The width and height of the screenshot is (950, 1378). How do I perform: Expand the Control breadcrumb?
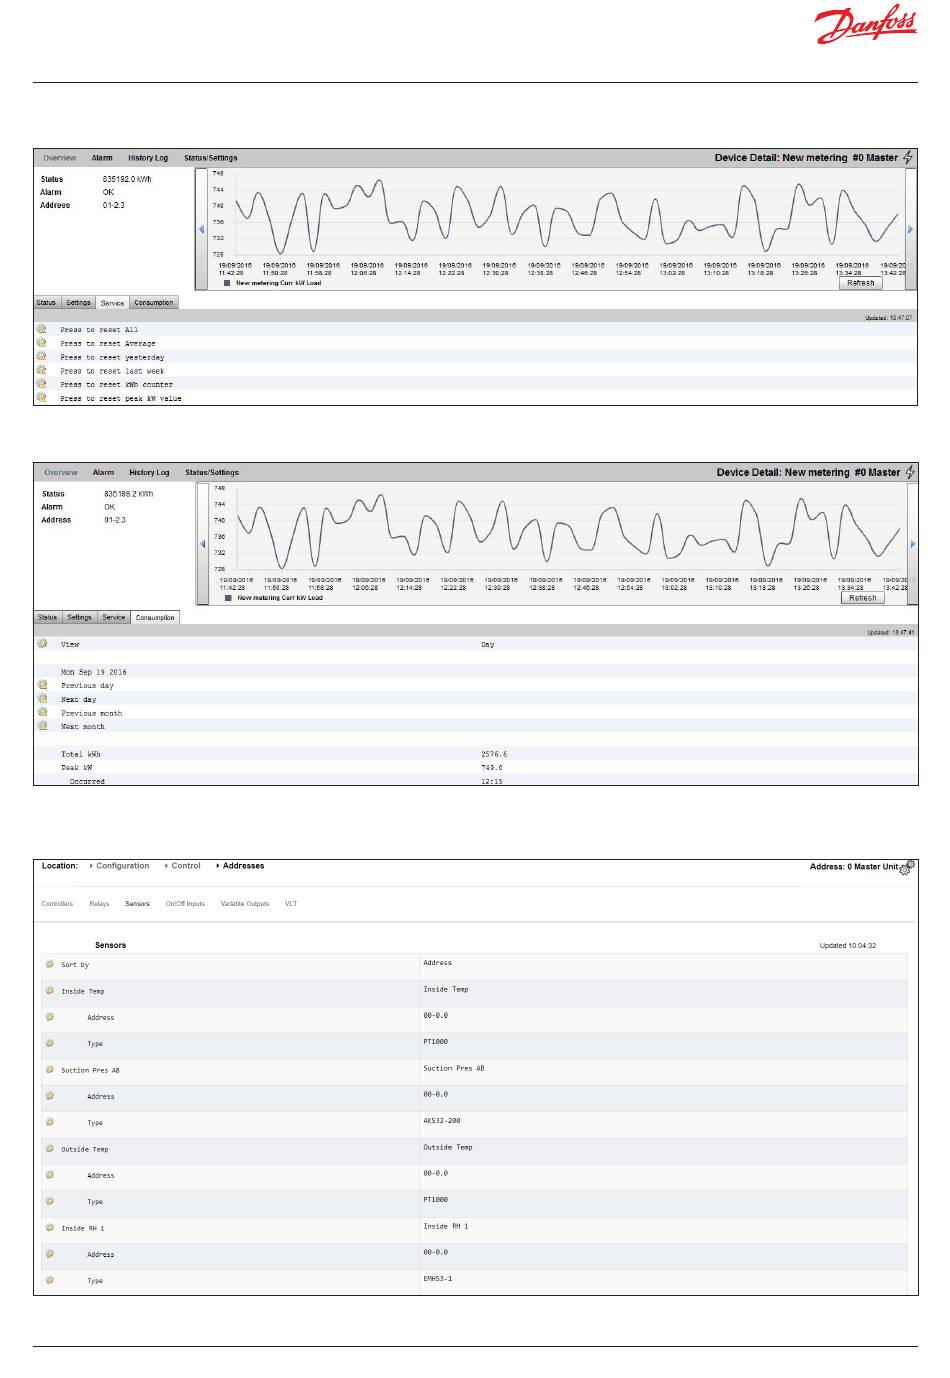click(183, 866)
